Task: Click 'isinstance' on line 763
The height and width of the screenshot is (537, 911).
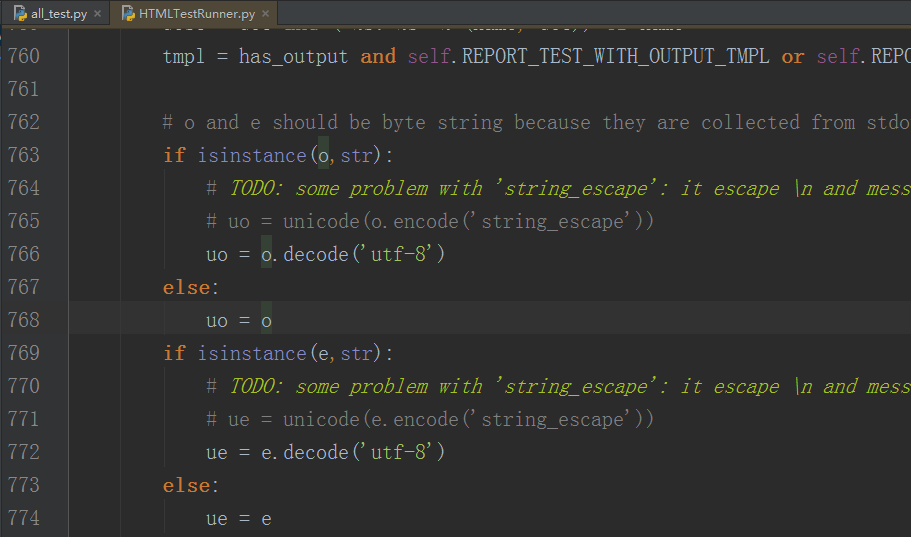Action: pyautogui.click(x=252, y=156)
